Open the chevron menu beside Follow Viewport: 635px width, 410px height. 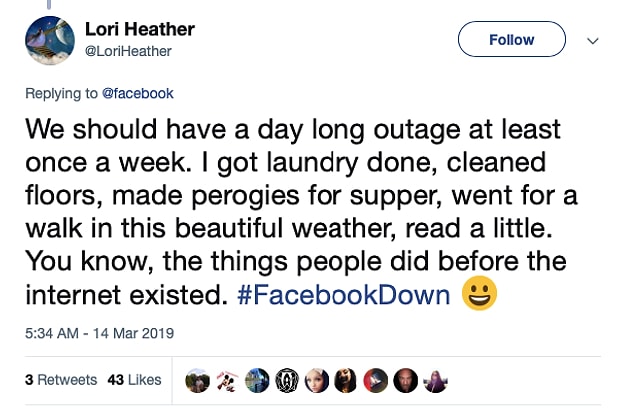coord(592,41)
